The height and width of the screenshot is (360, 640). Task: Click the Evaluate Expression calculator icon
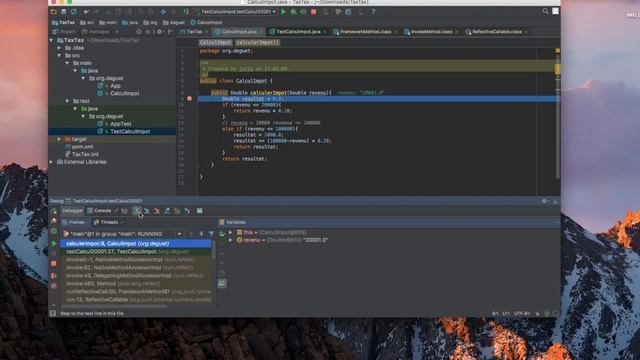click(x=200, y=211)
